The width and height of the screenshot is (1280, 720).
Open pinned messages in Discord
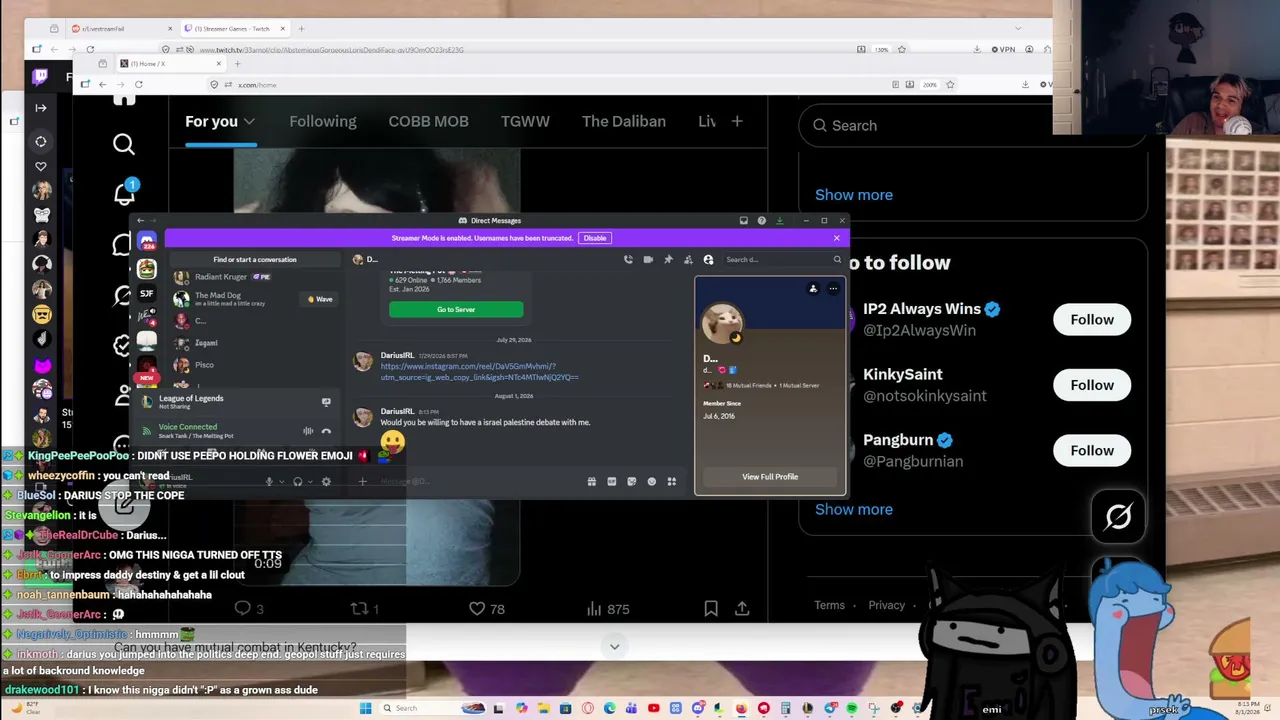(x=668, y=259)
